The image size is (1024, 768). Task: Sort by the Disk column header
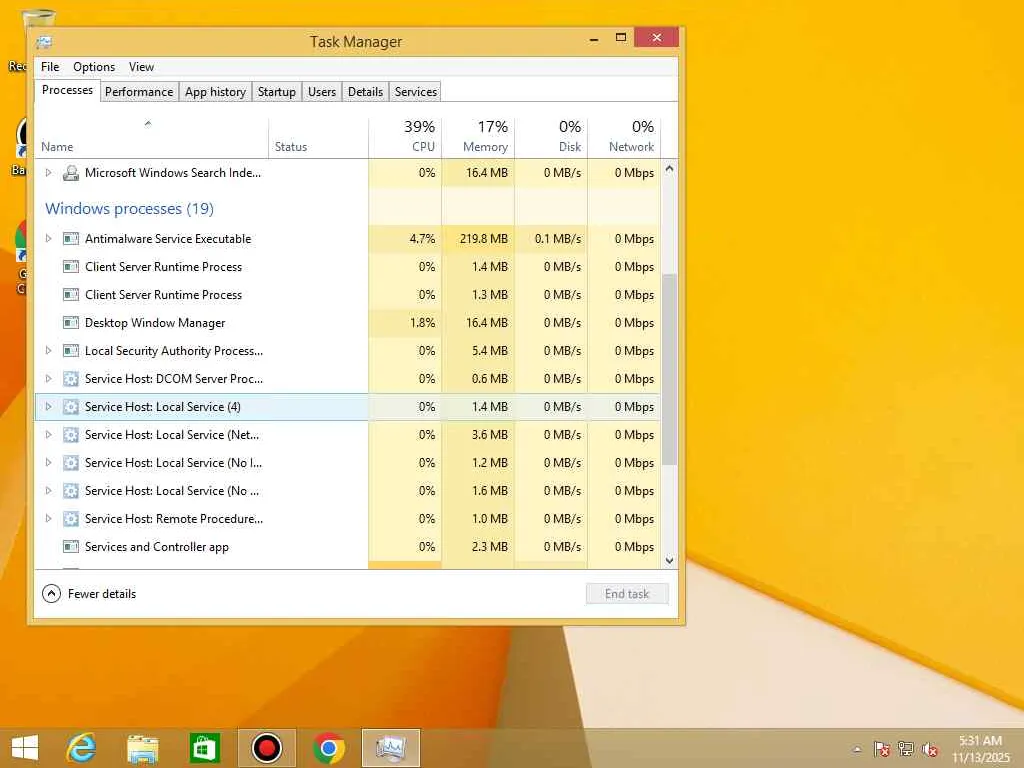pyautogui.click(x=552, y=138)
